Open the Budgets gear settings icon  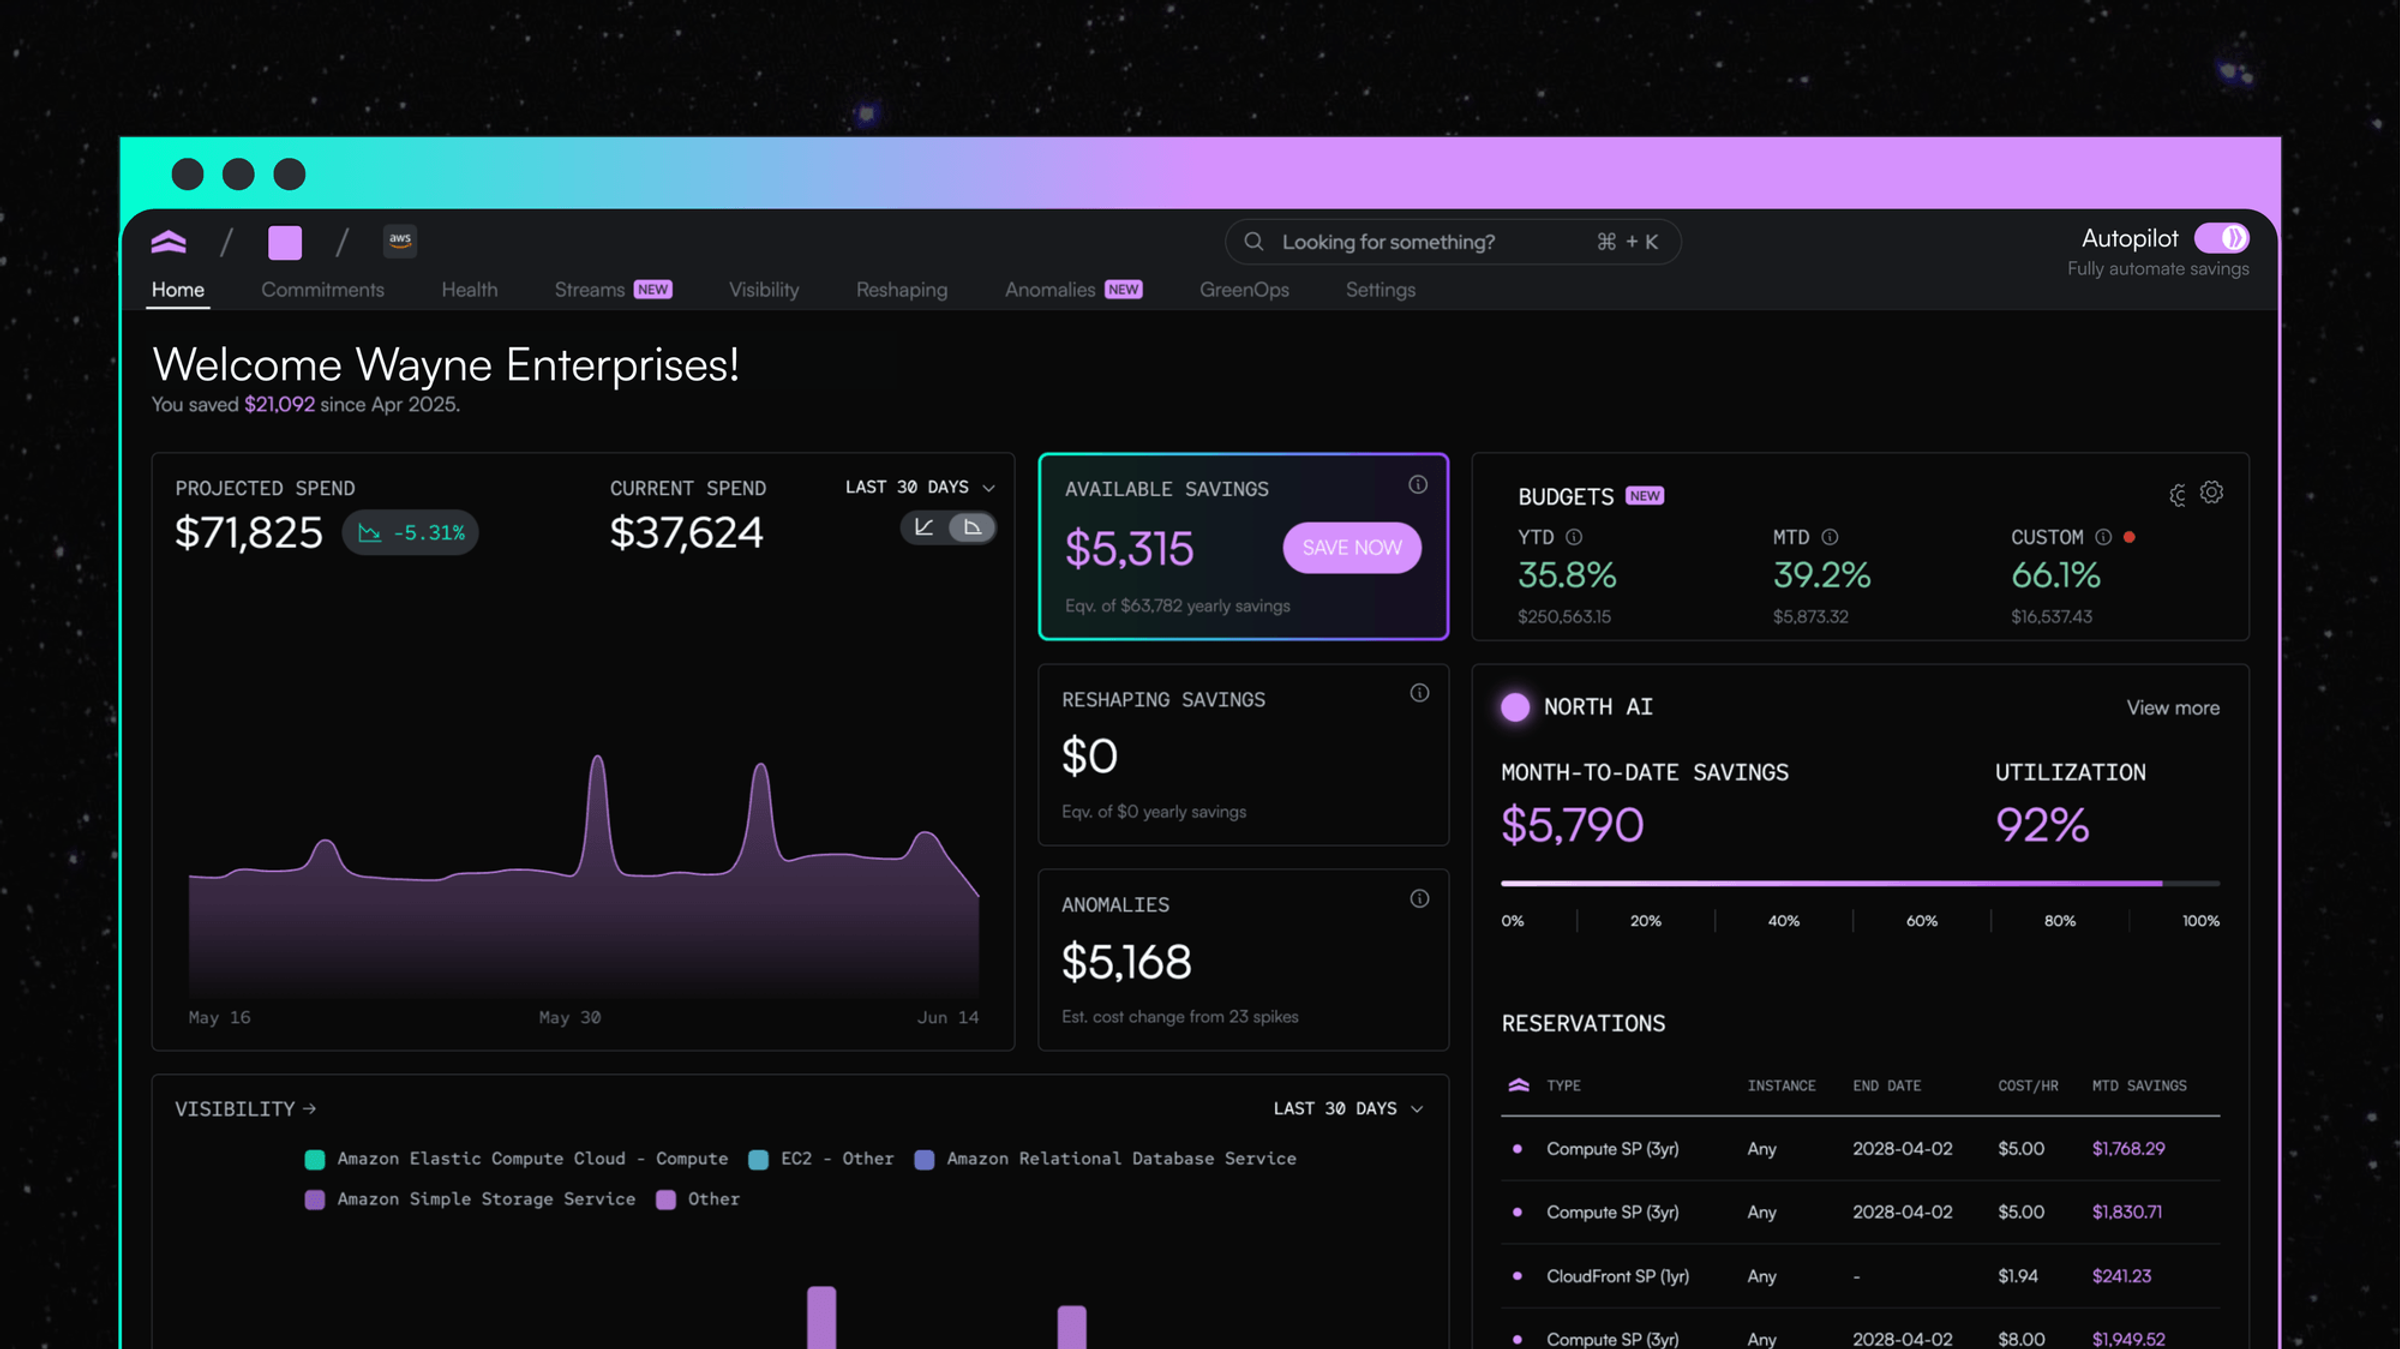pos(2212,493)
